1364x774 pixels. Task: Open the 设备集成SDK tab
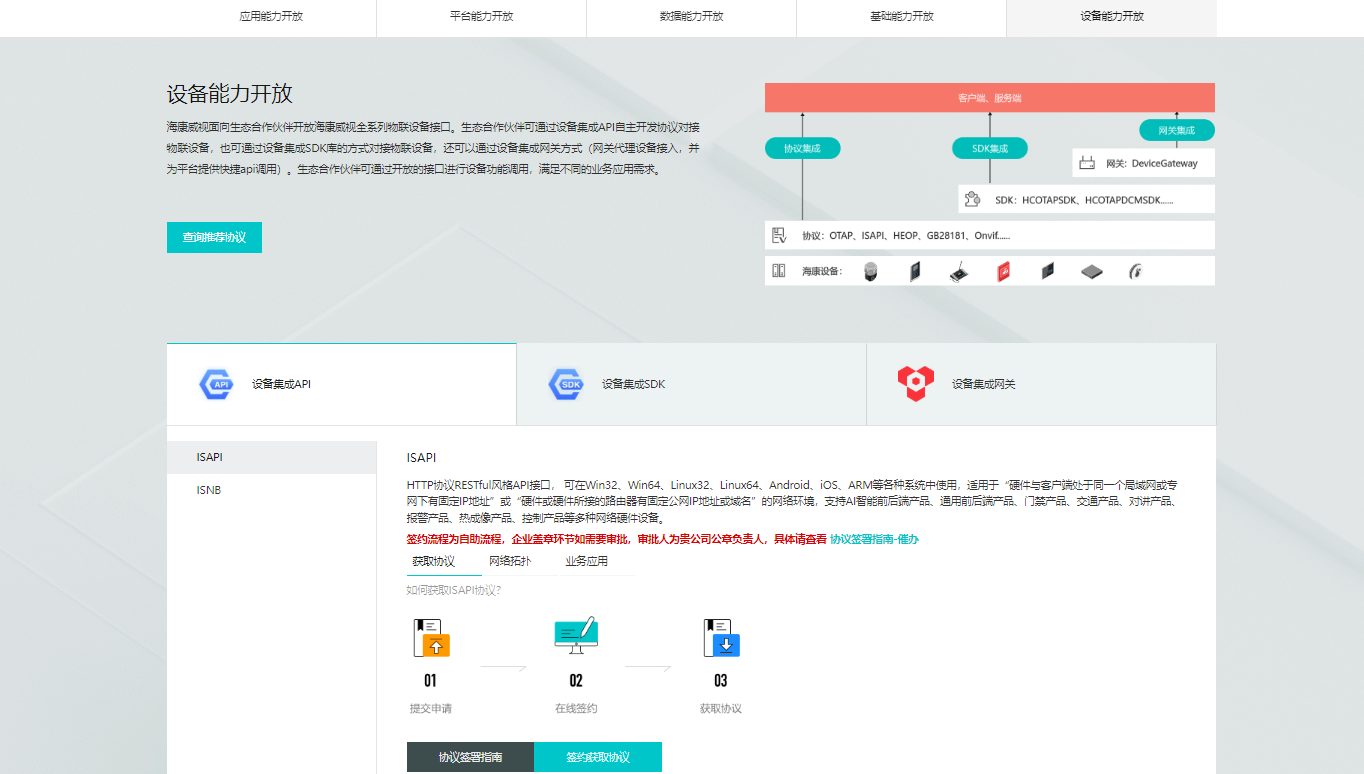click(x=691, y=384)
